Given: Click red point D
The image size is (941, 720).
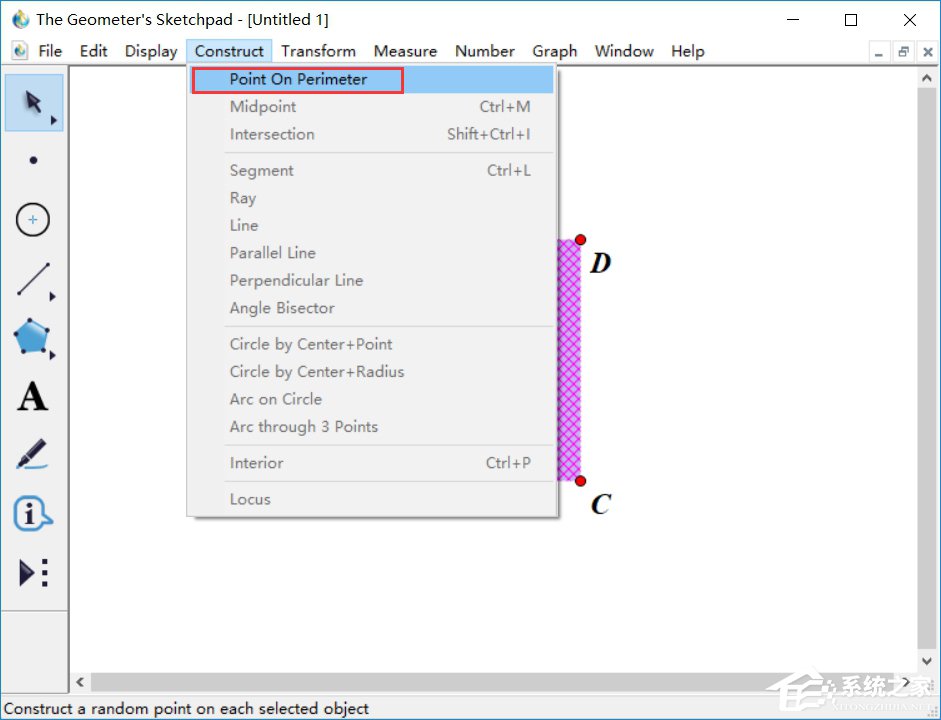Looking at the screenshot, I should 580,240.
